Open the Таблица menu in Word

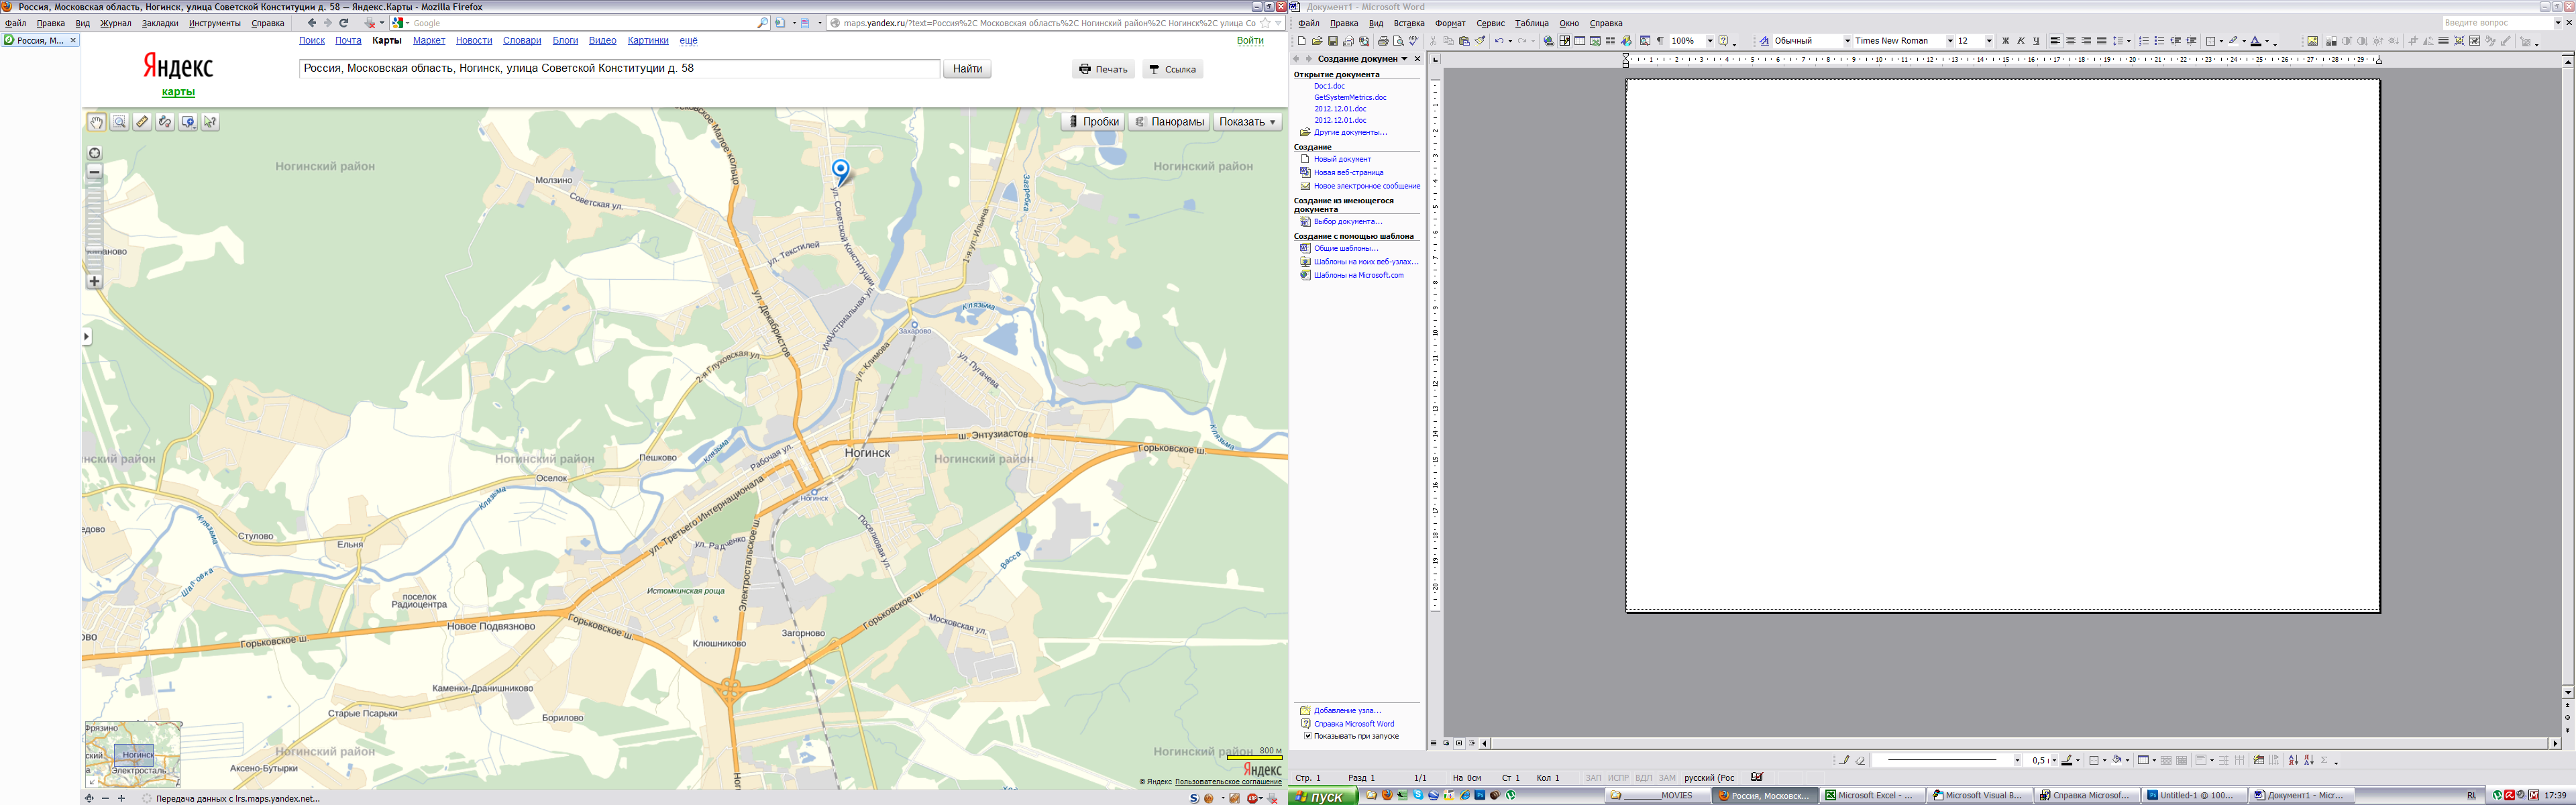click(x=1531, y=23)
